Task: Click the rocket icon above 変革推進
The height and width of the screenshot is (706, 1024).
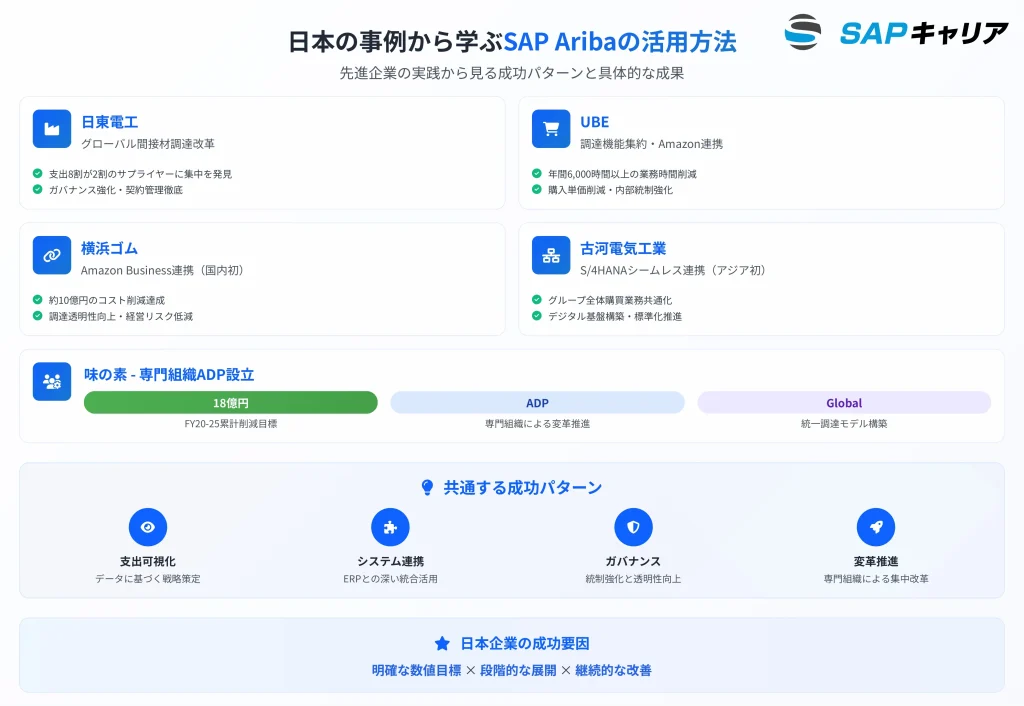Action: coord(876,527)
